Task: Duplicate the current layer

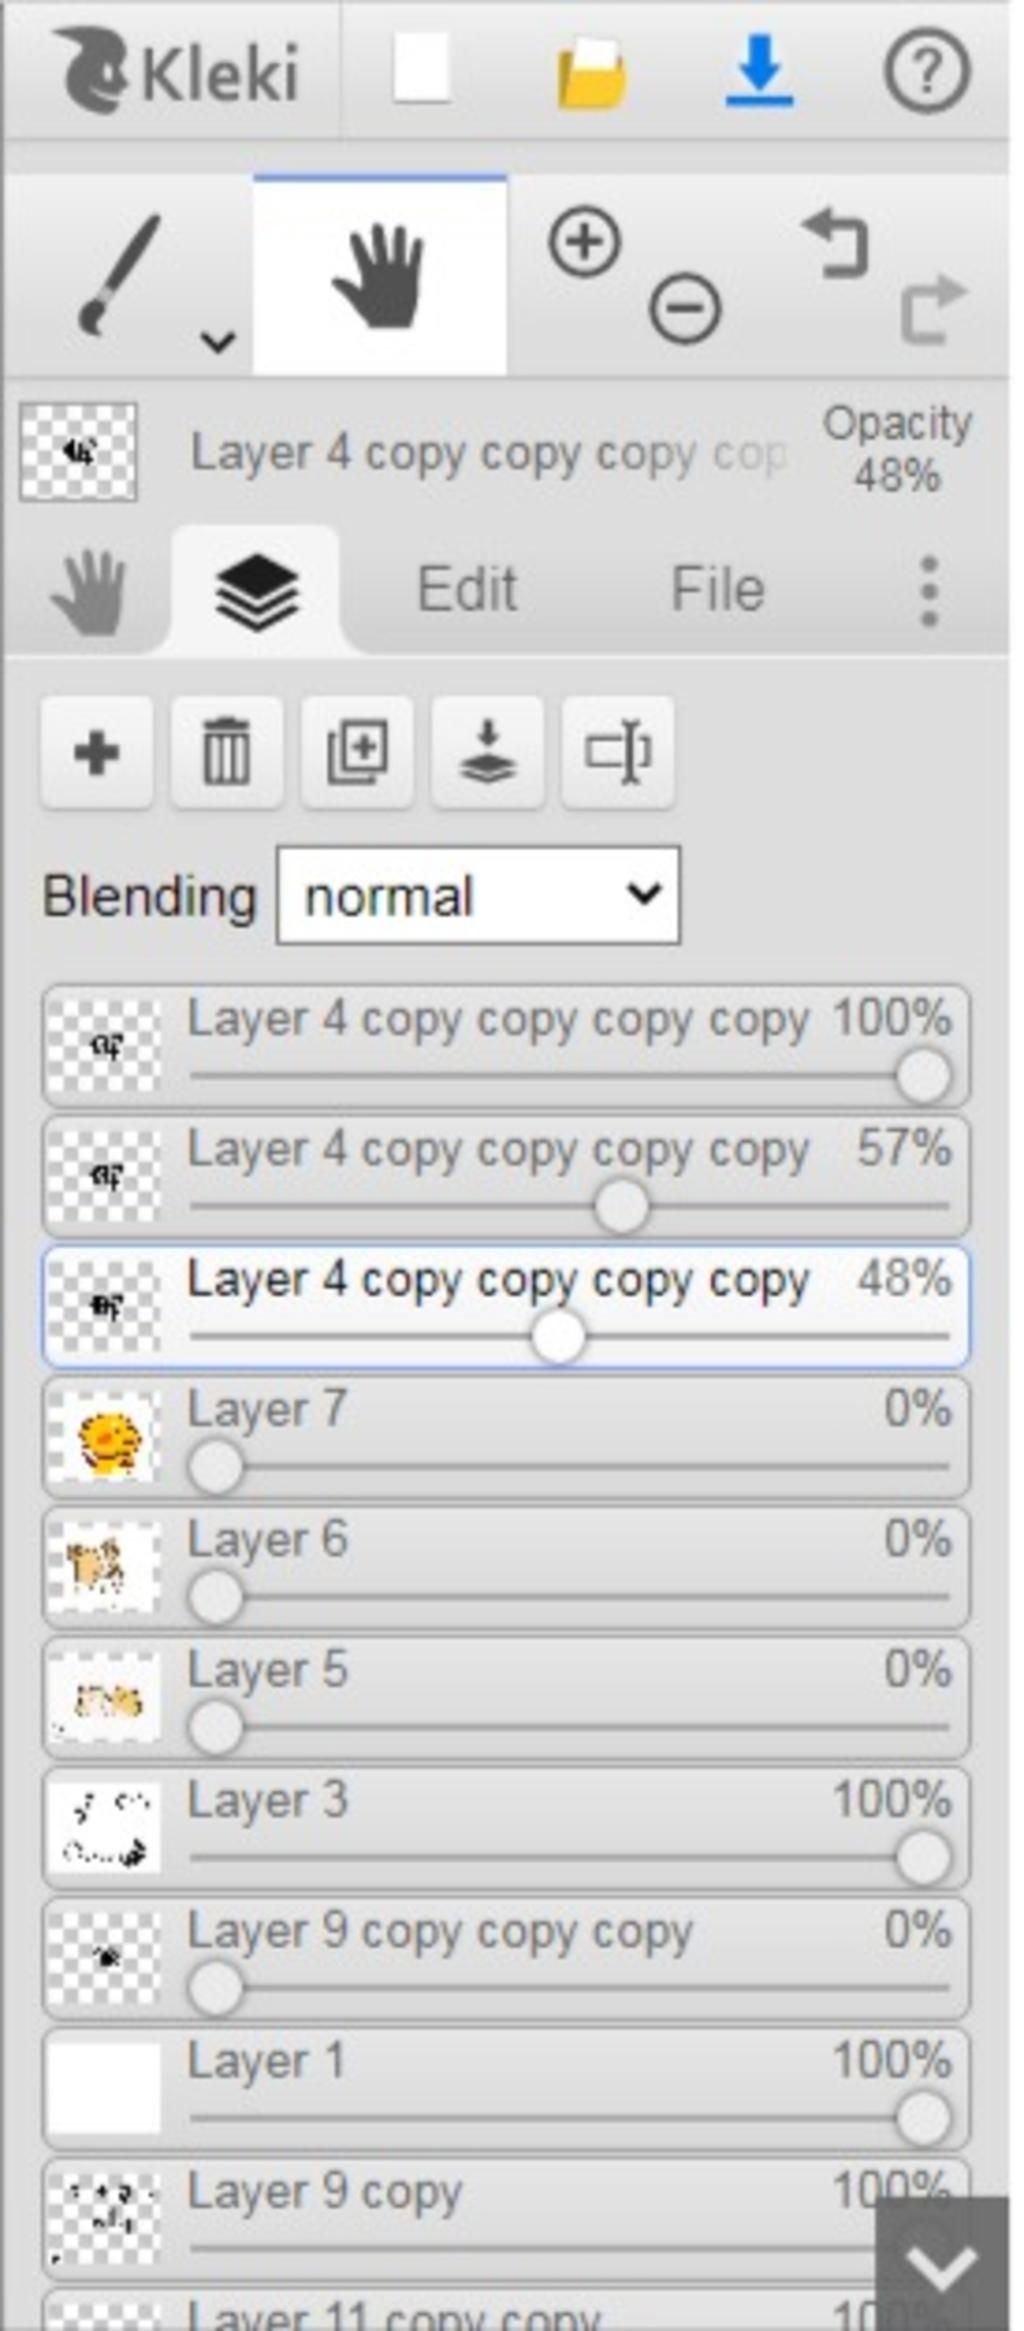Action: coord(357,752)
